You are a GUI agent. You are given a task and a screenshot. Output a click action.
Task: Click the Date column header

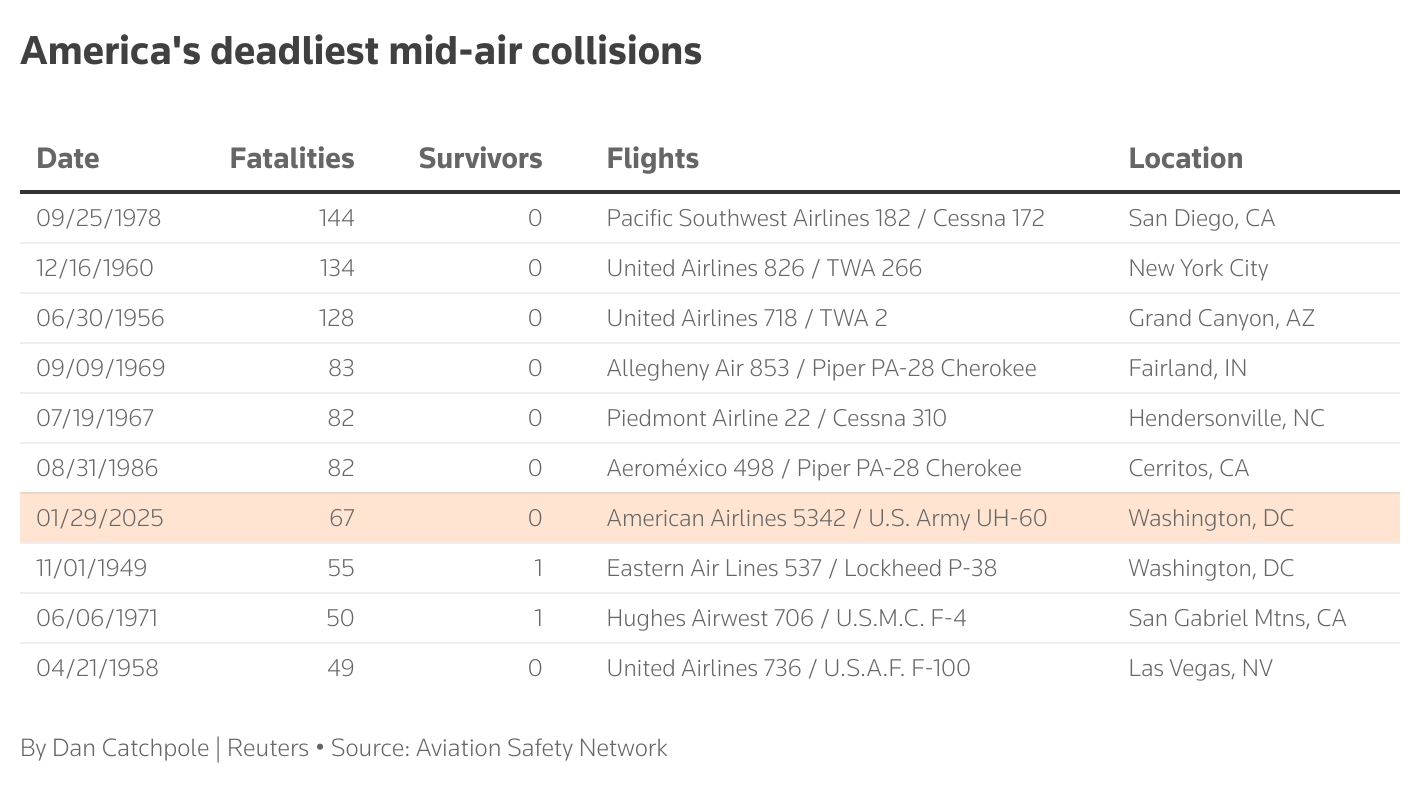(68, 158)
